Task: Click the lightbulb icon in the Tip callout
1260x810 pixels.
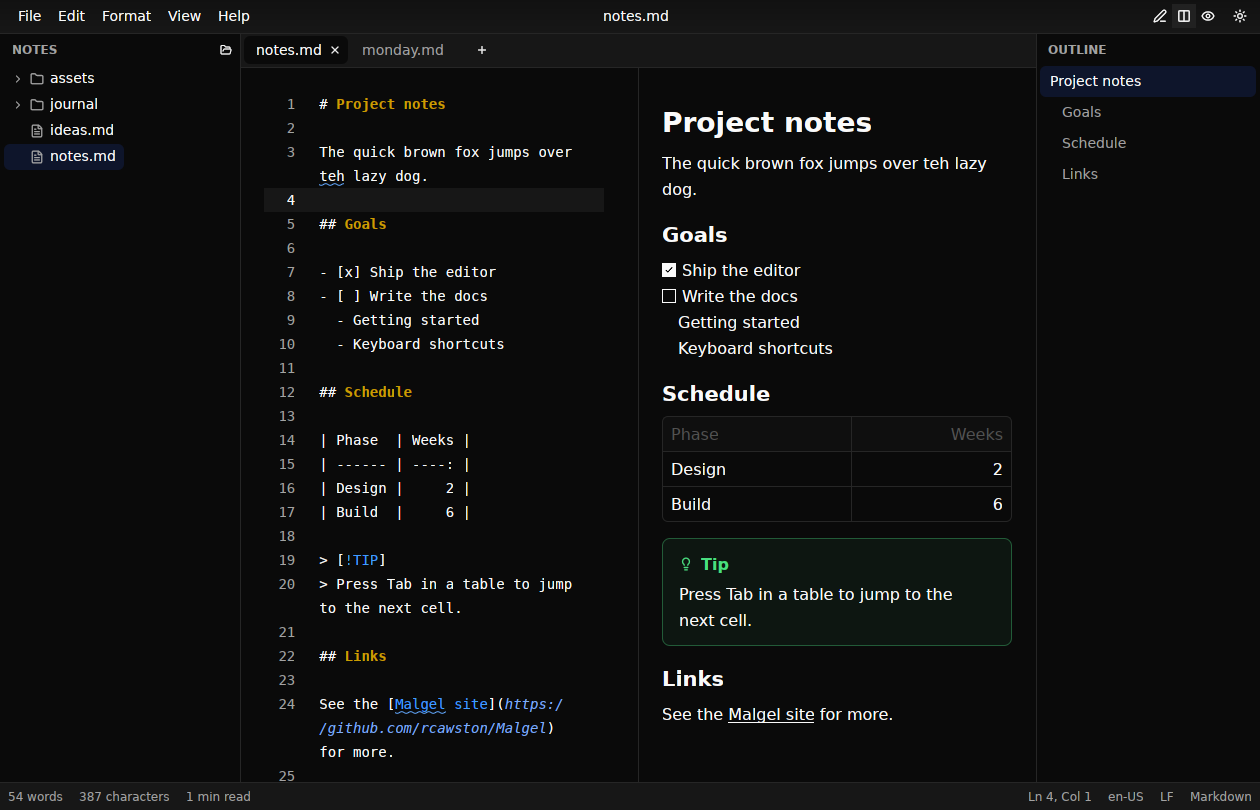Action: (x=686, y=564)
